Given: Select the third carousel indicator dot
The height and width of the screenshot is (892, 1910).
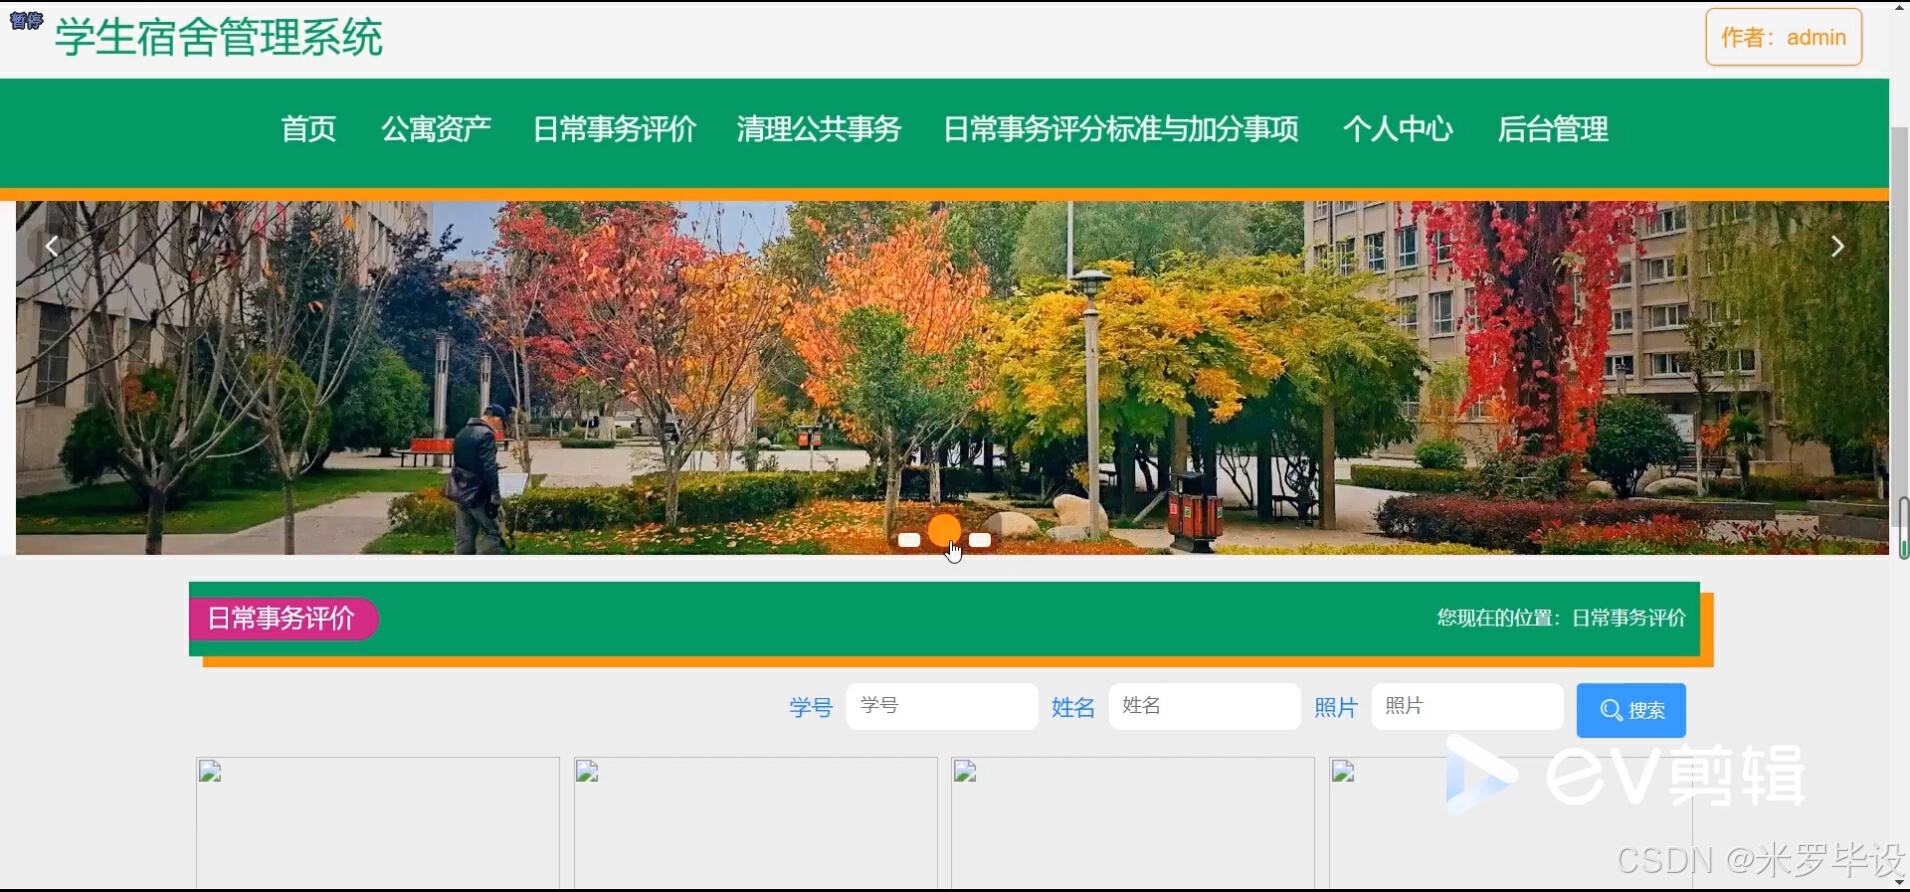Looking at the screenshot, I should (x=980, y=540).
